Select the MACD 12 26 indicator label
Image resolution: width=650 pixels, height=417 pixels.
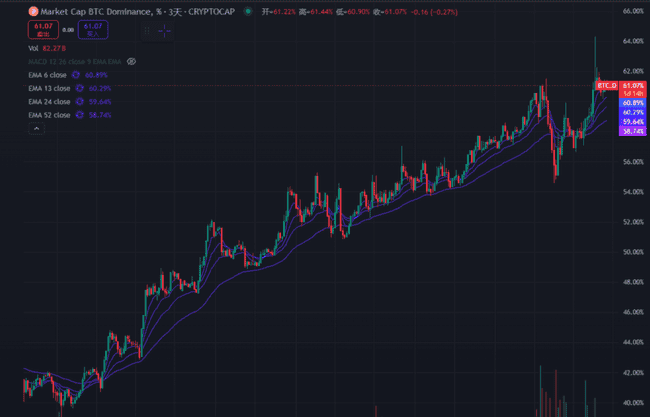click(x=75, y=61)
